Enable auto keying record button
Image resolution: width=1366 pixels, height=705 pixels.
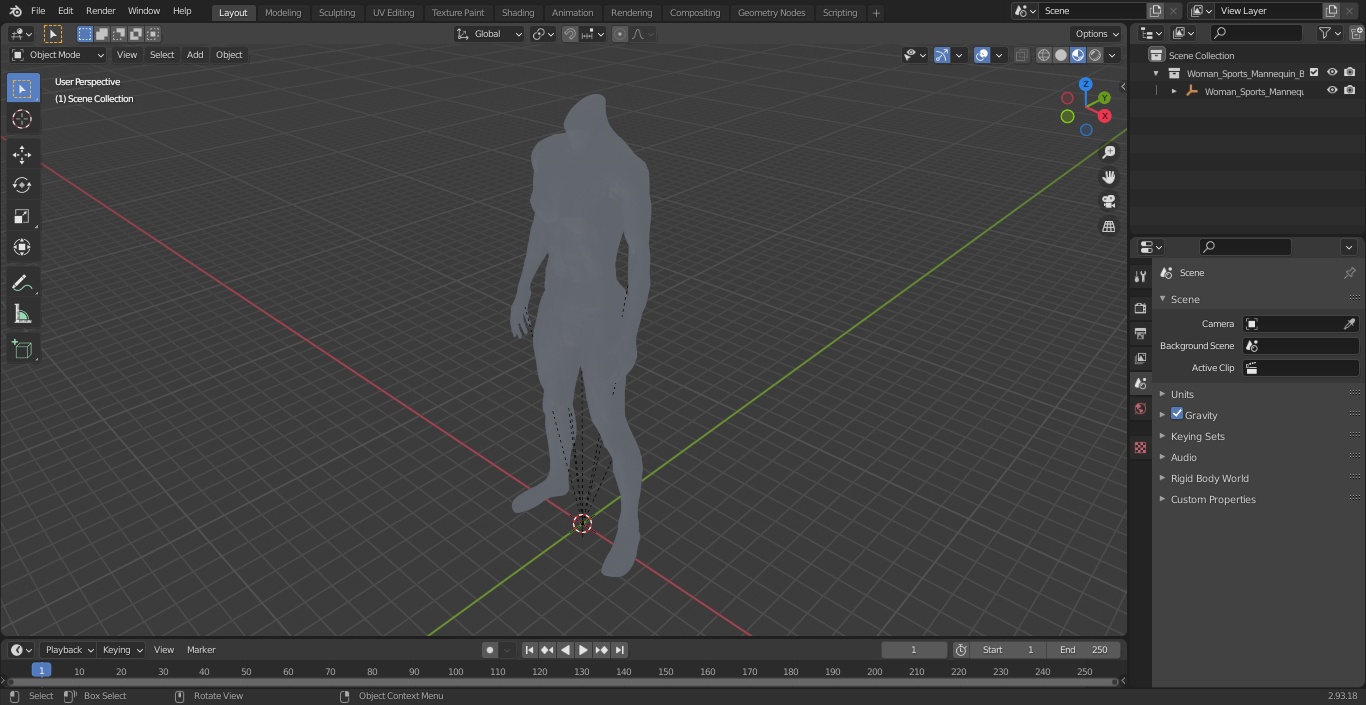click(490, 650)
